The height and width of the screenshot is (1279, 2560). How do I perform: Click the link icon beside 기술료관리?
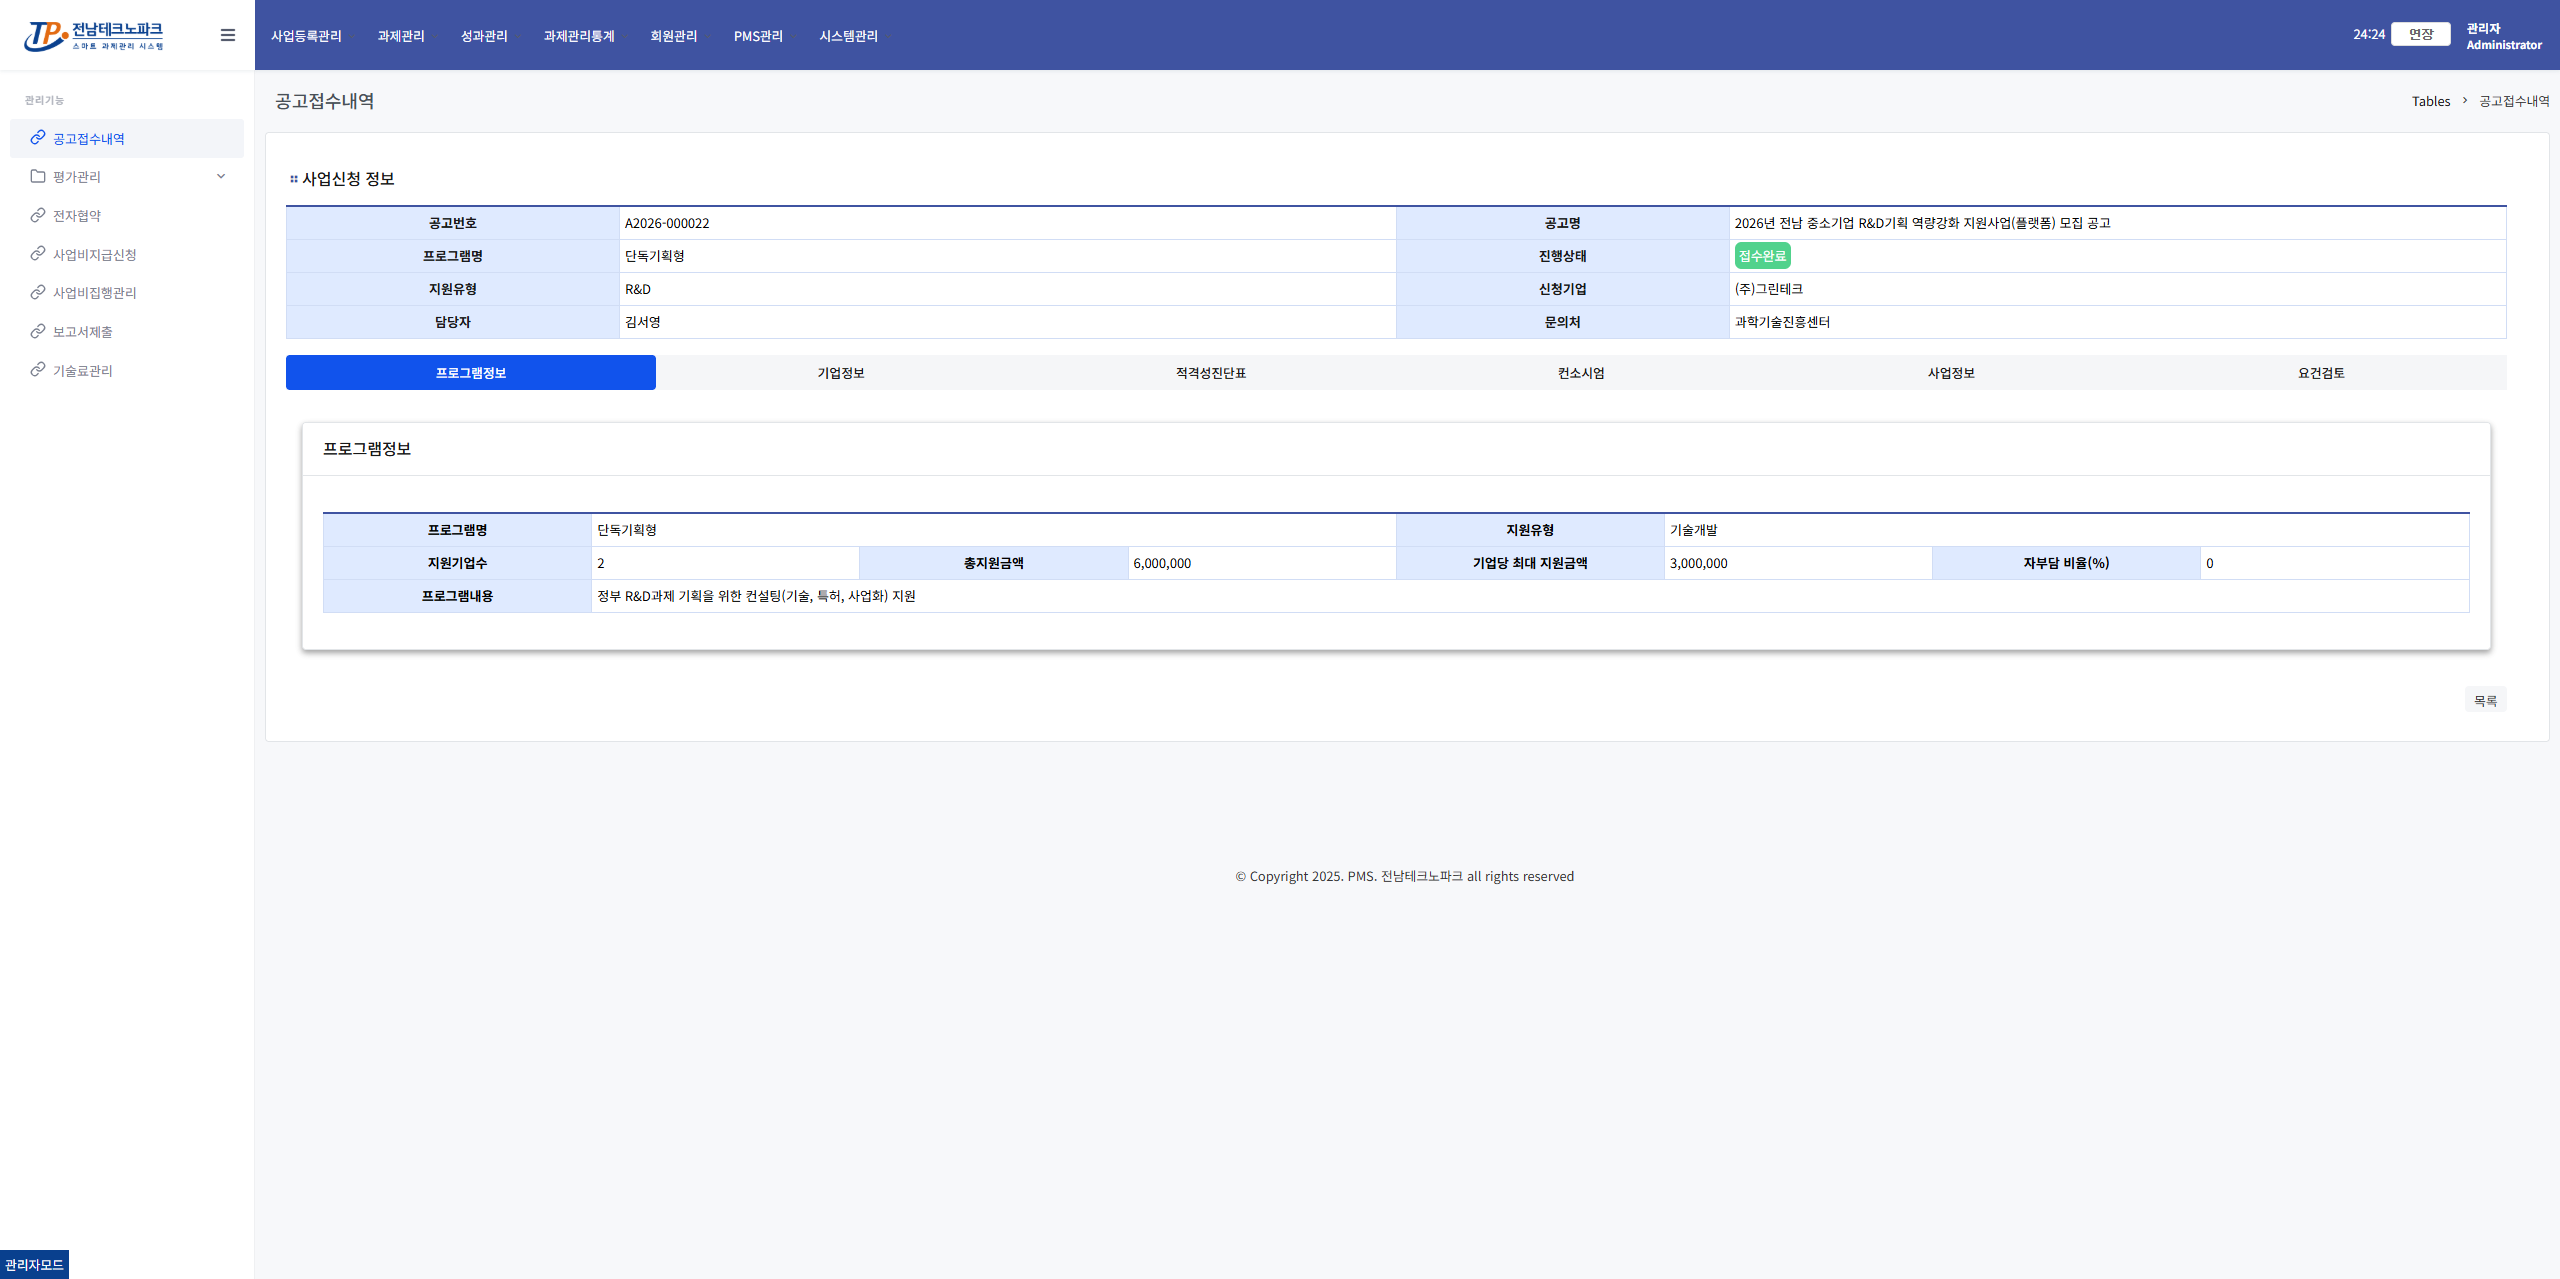click(38, 370)
